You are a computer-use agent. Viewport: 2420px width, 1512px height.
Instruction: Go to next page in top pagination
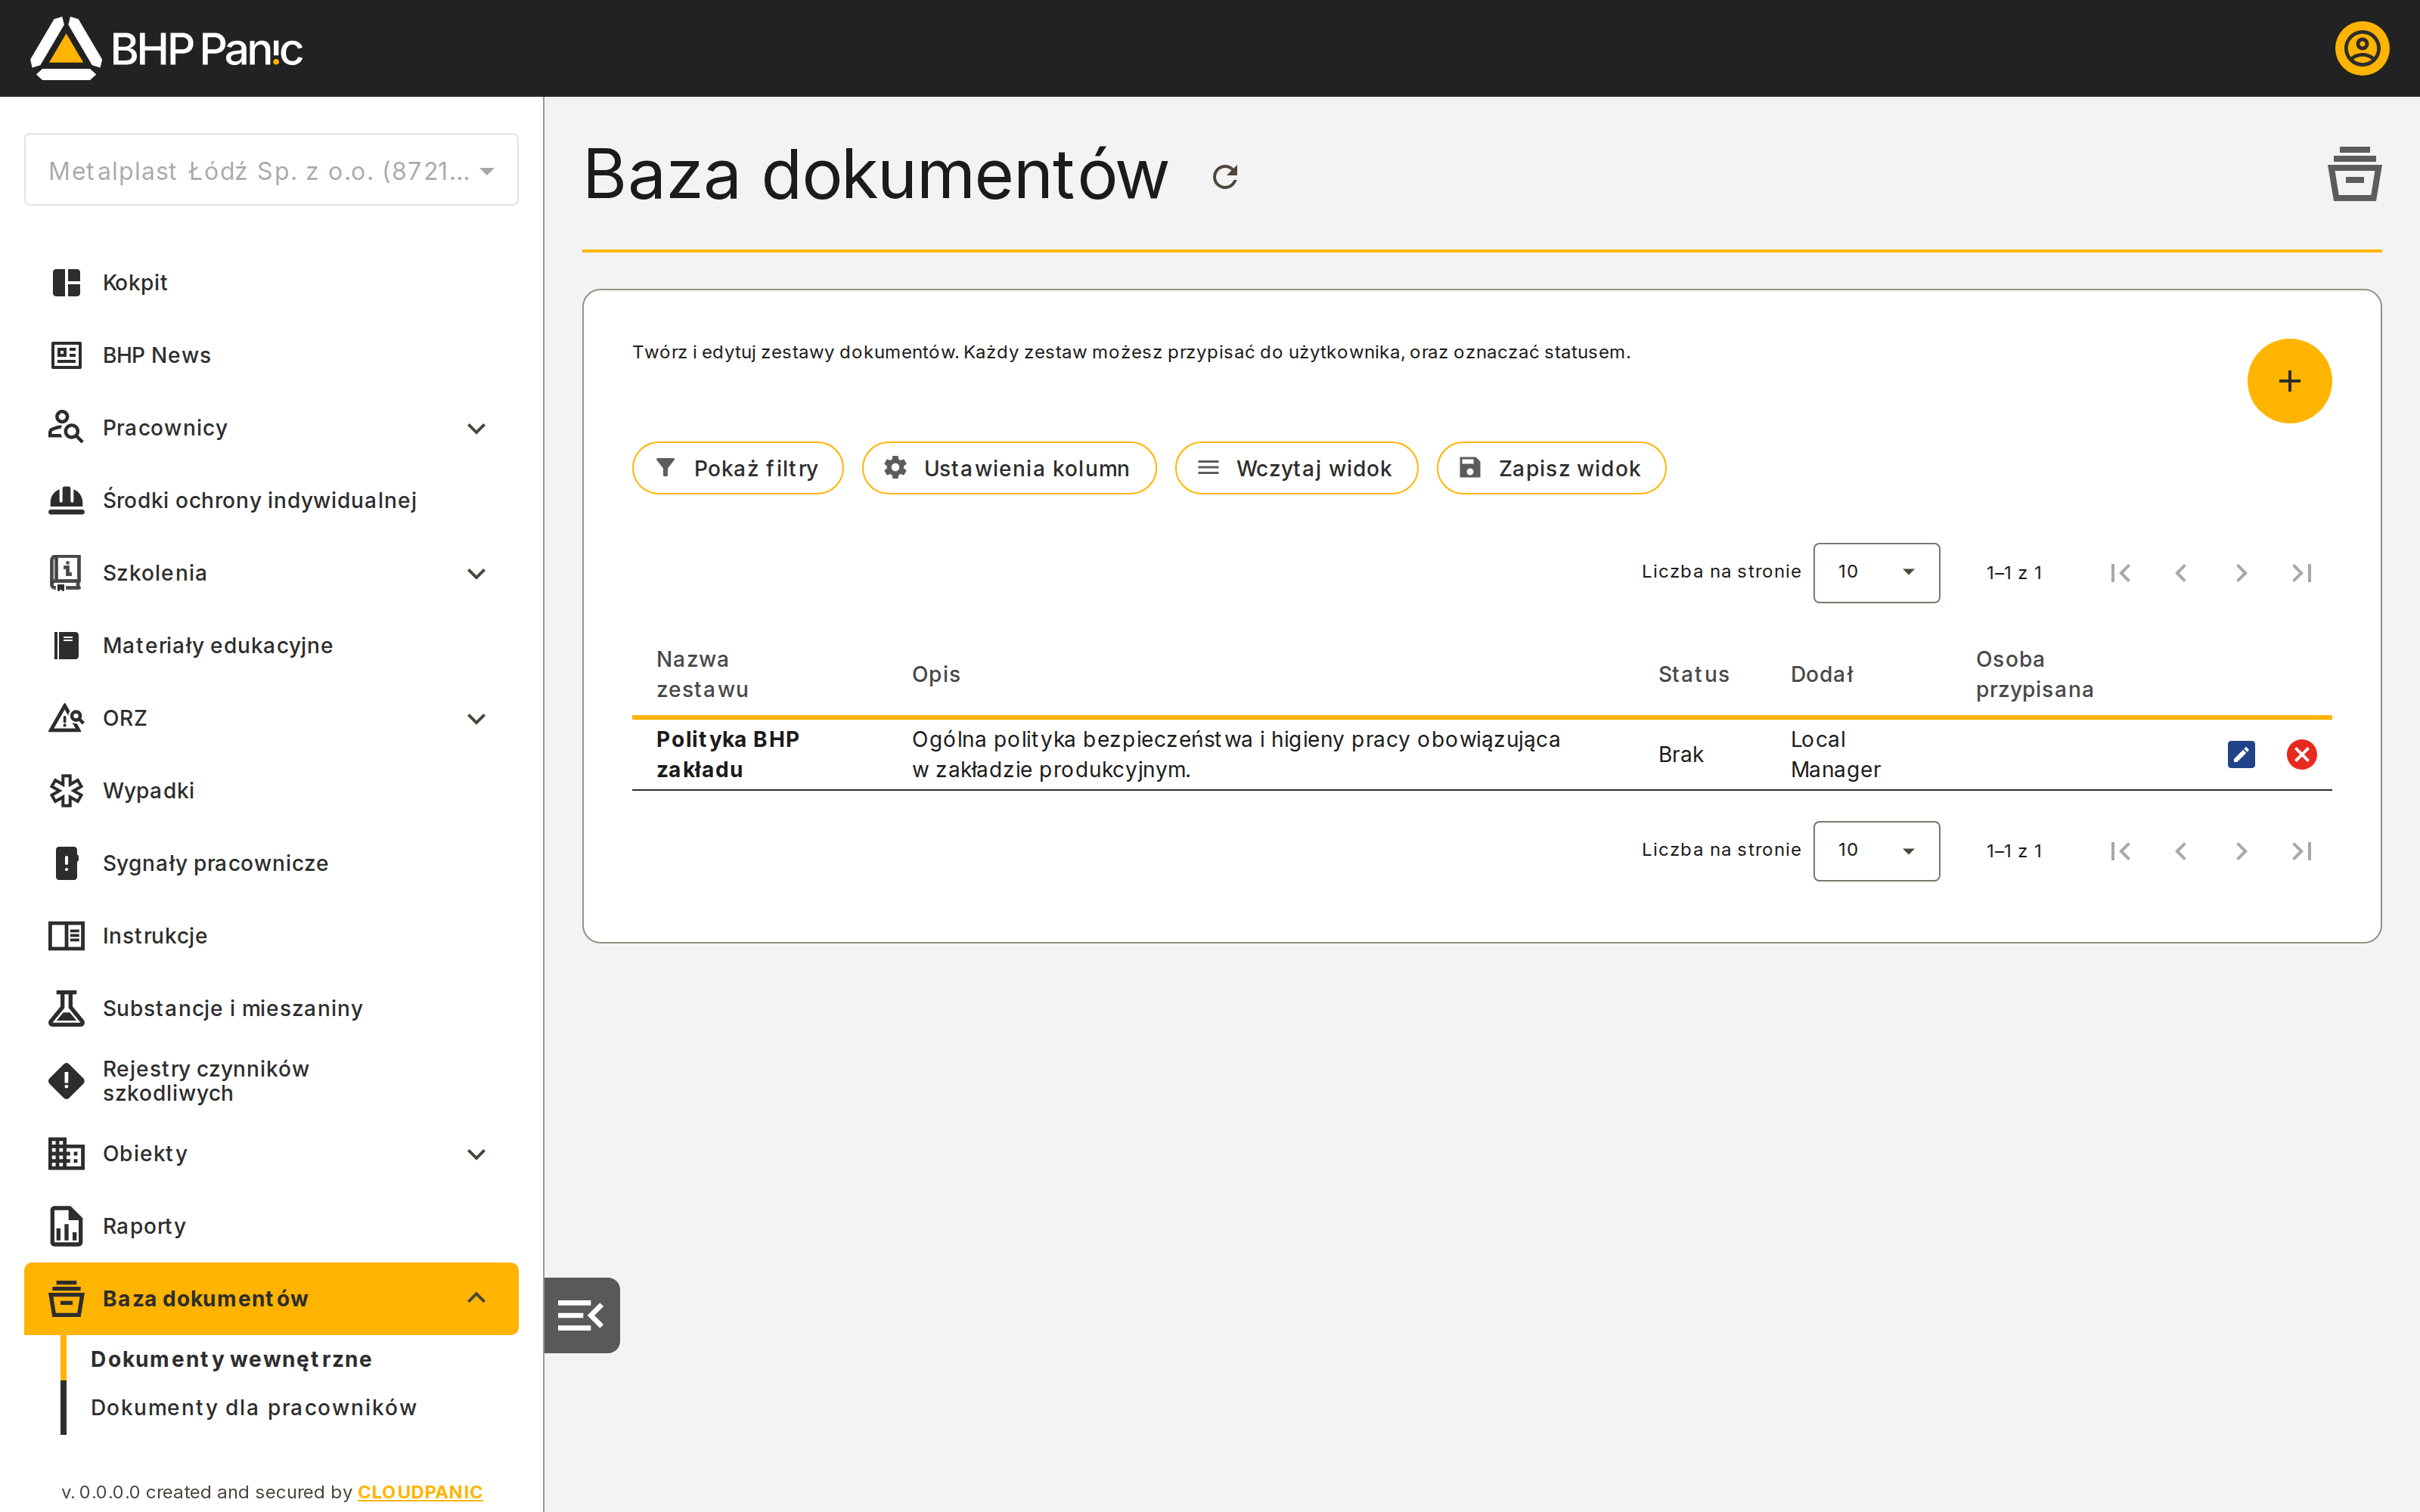[2241, 573]
